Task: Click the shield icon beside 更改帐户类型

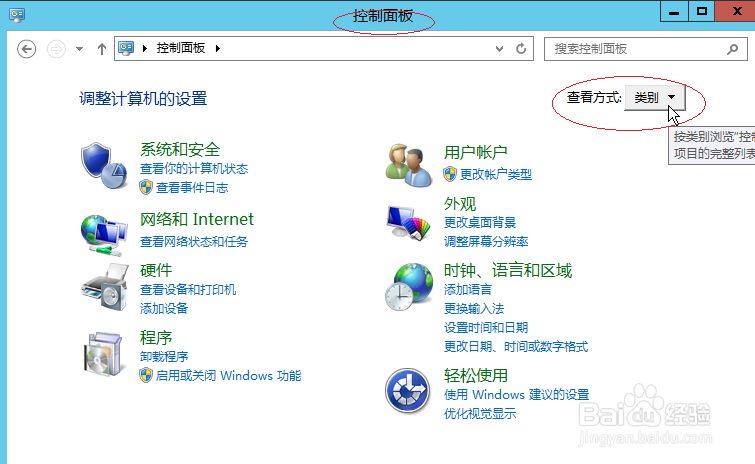Action: 450,174
